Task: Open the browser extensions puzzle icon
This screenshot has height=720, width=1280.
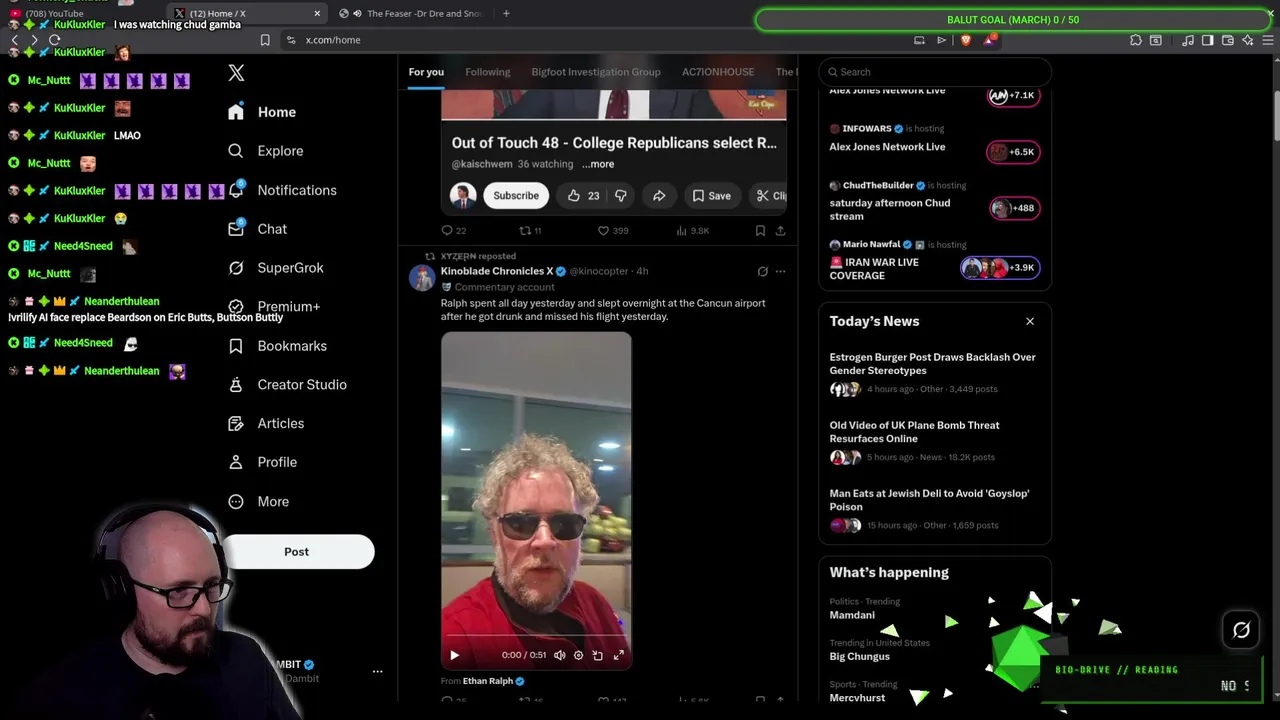Action: (1136, 40)
